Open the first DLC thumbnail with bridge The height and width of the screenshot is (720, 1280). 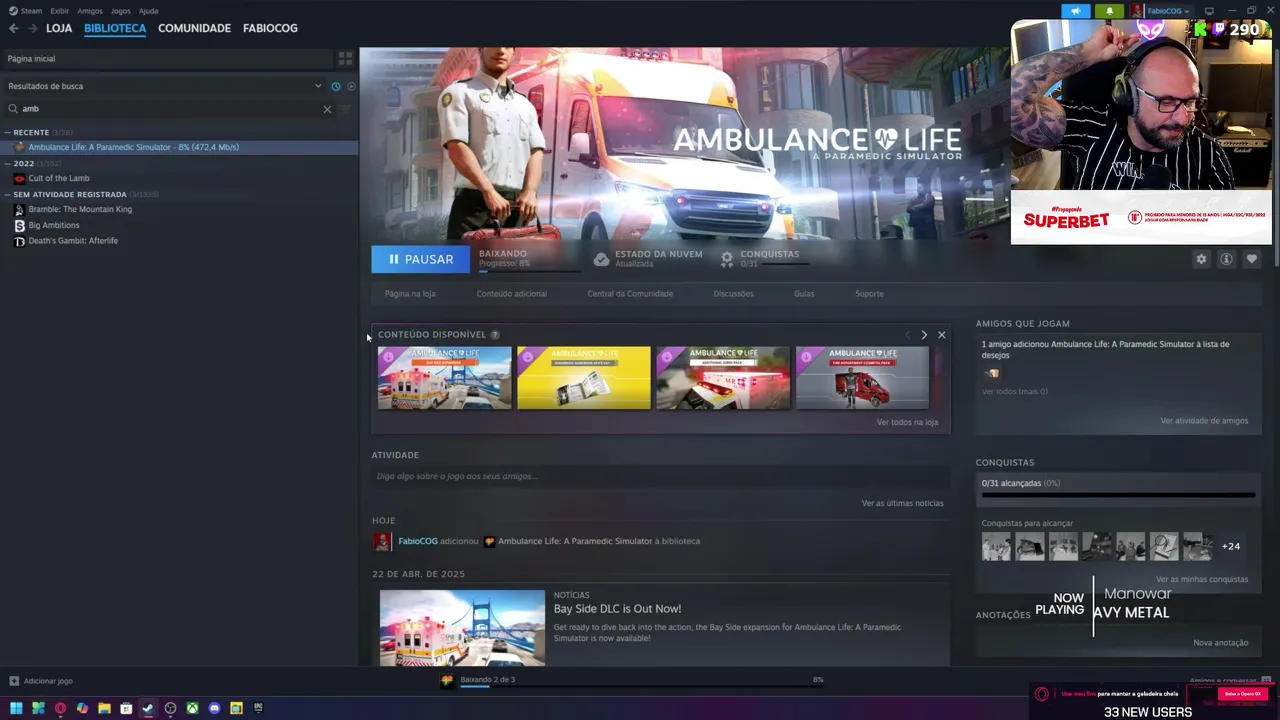(x=444, y=378)
